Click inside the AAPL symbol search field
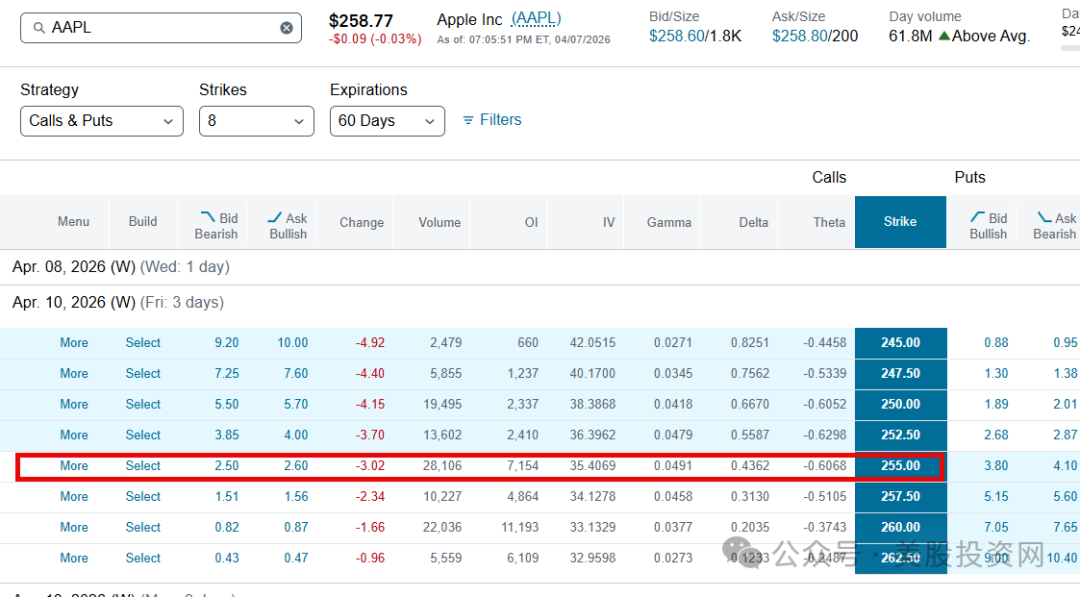Image resolution: width=1080 pixels, height=597 pixels. [160, 27]
